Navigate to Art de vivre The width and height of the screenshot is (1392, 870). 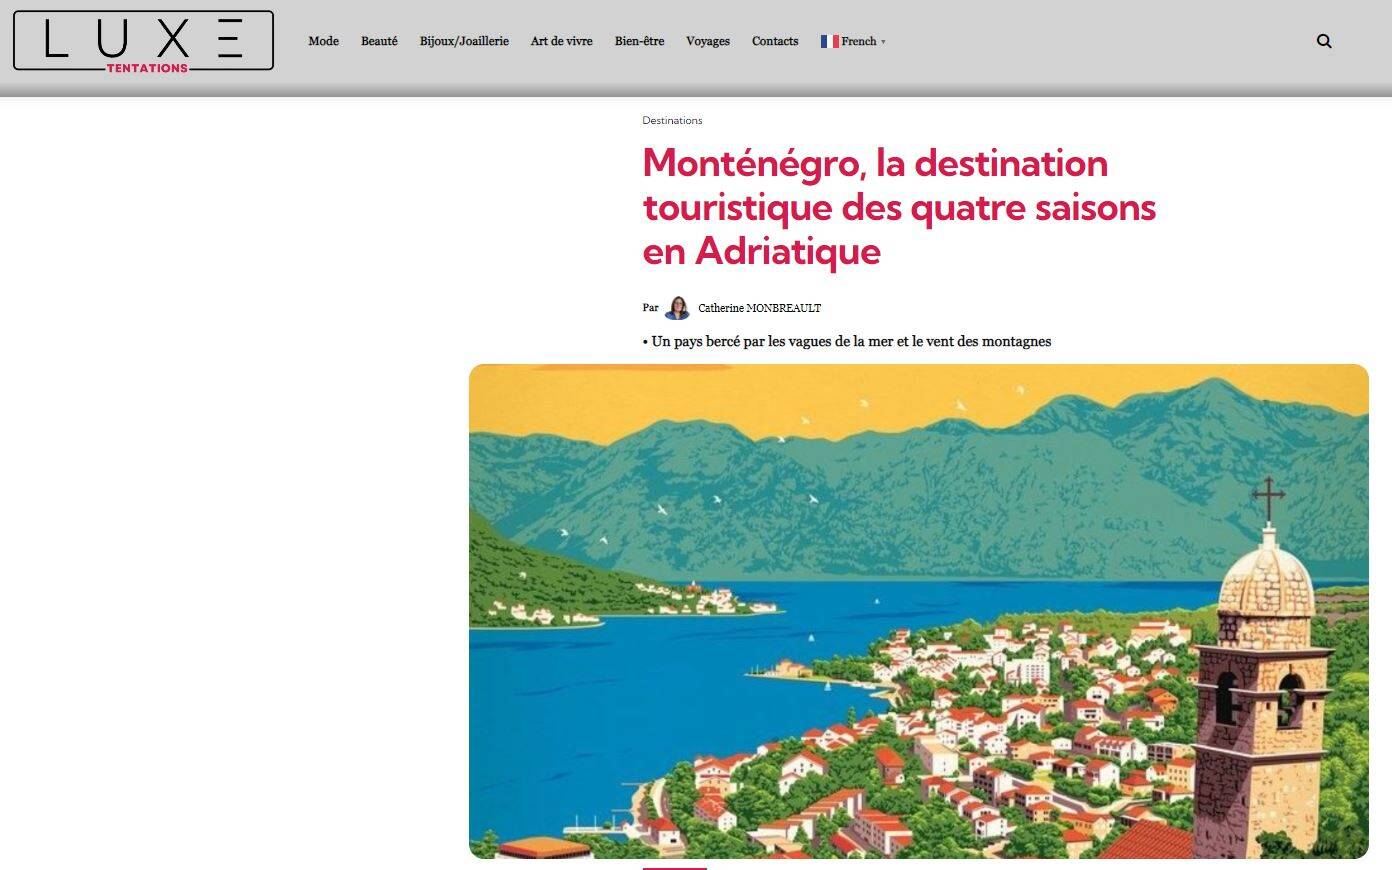tap(561, 41)
